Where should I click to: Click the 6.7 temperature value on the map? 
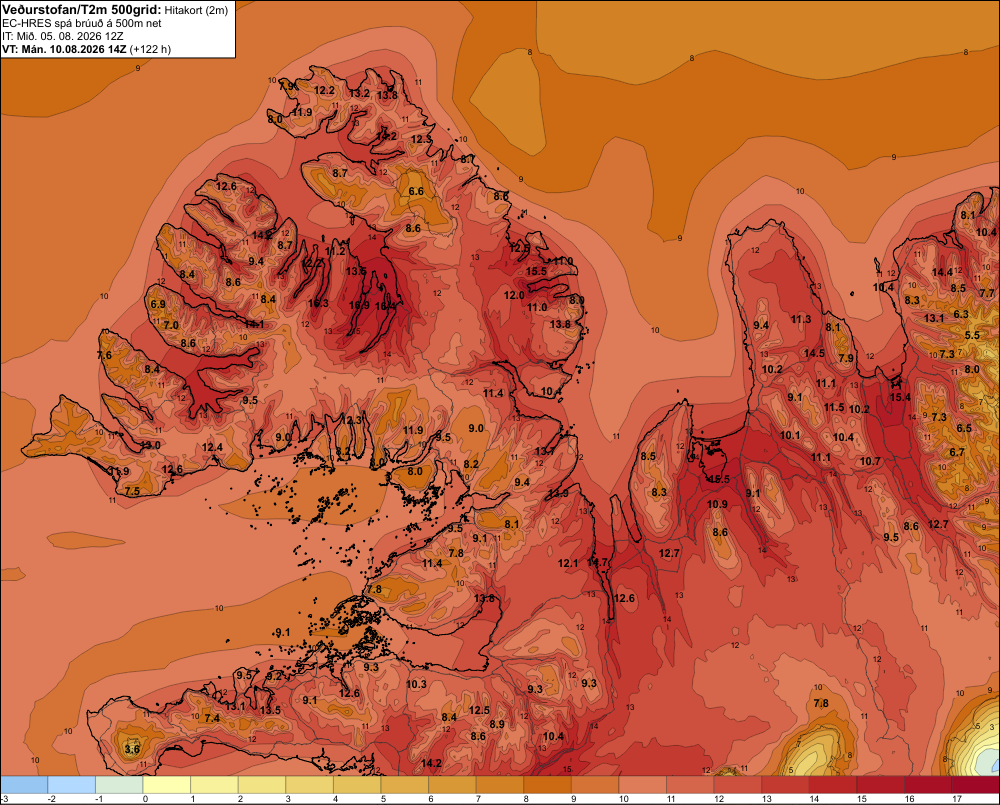[957, 452]
